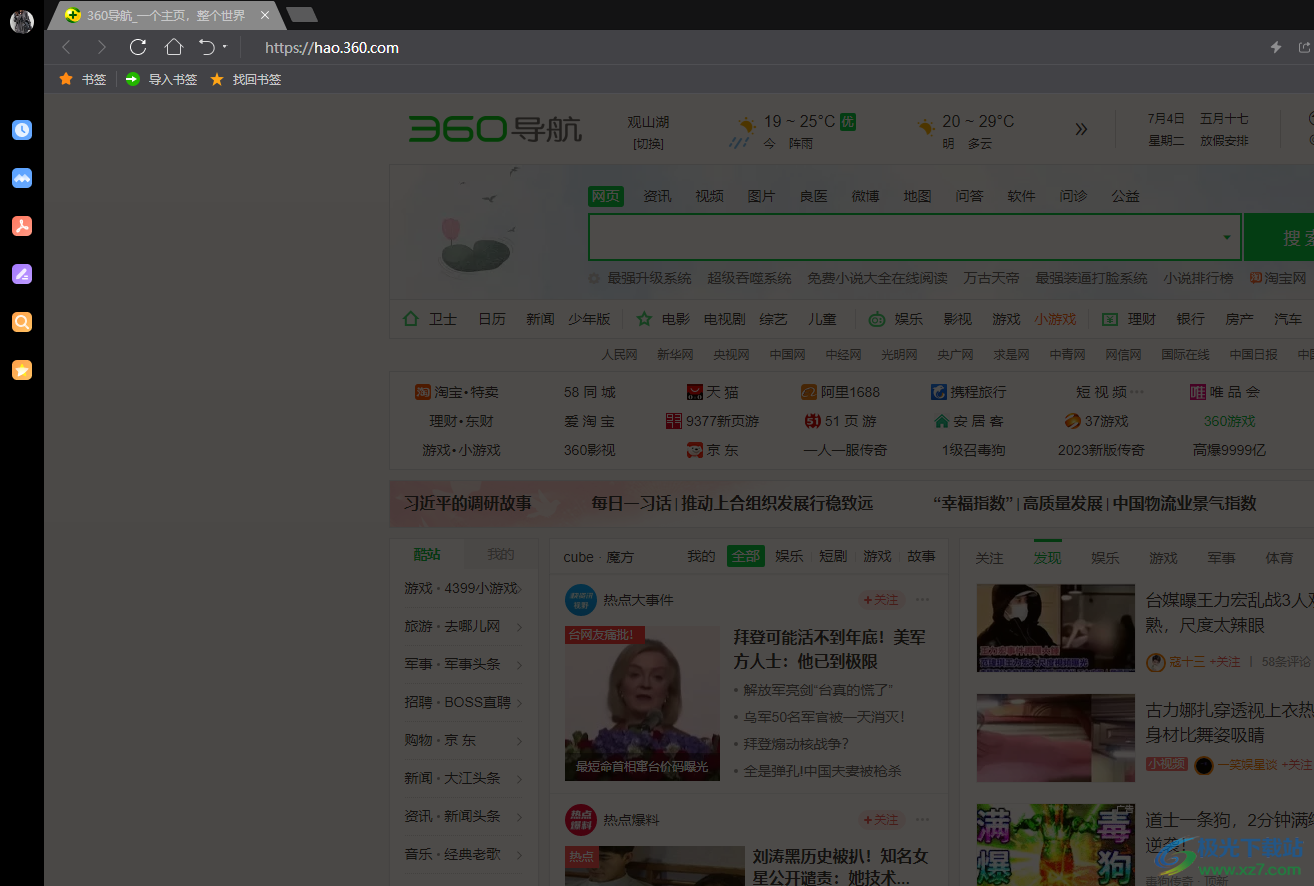The image size is (1314, 886).
Task: Focus the hao.360.com address bar
Action: [x=331, y=47]
